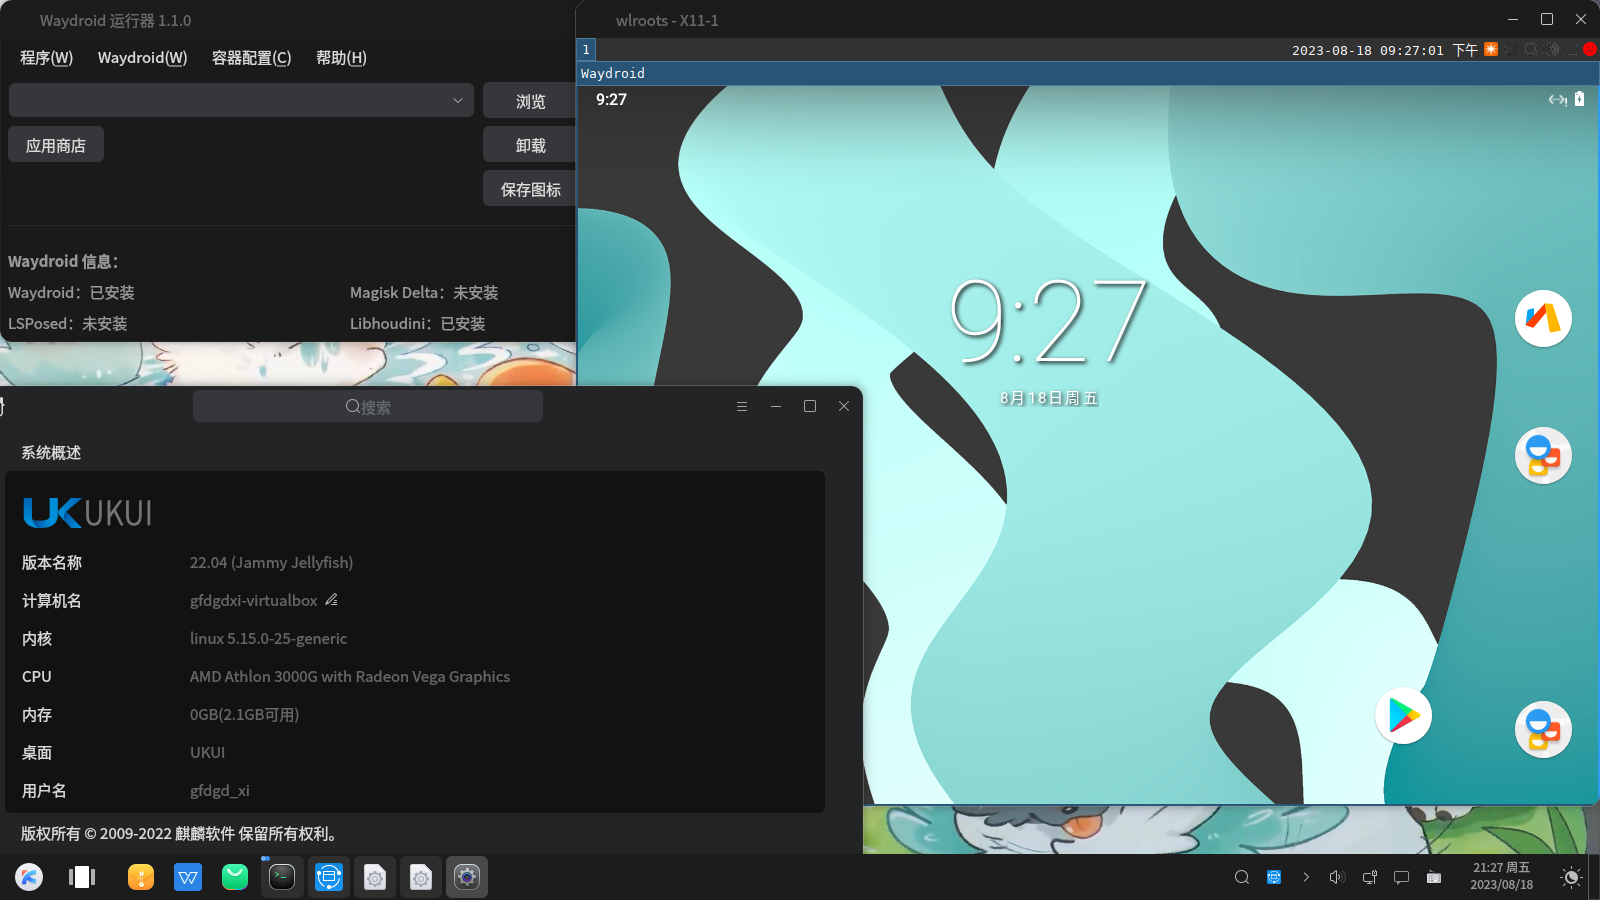Image resolution: width=1600 pixels, height=900 pixels.
Task: Click the blue wlroots window taskbar icon
Action: 329,877
